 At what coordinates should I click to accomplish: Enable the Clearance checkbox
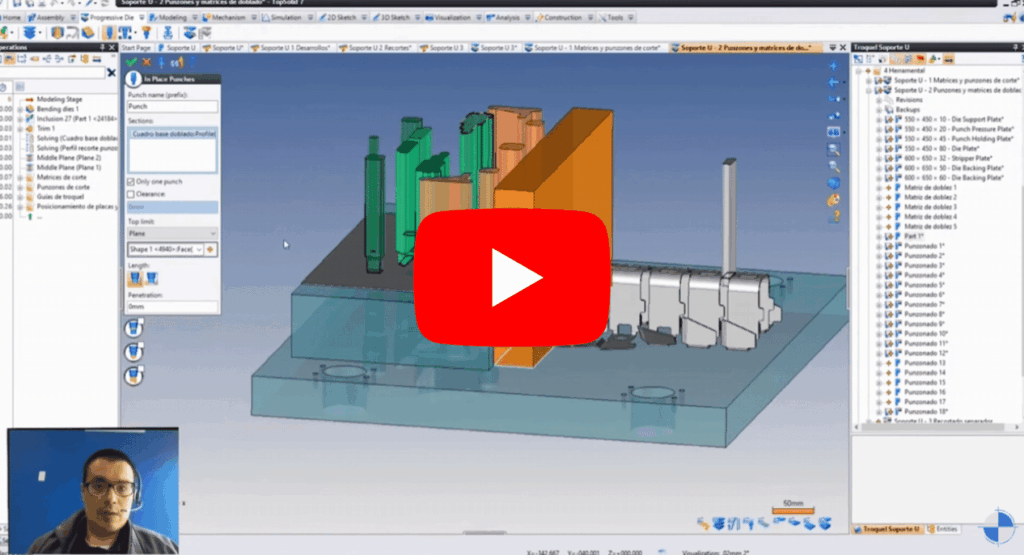point(131,194)
